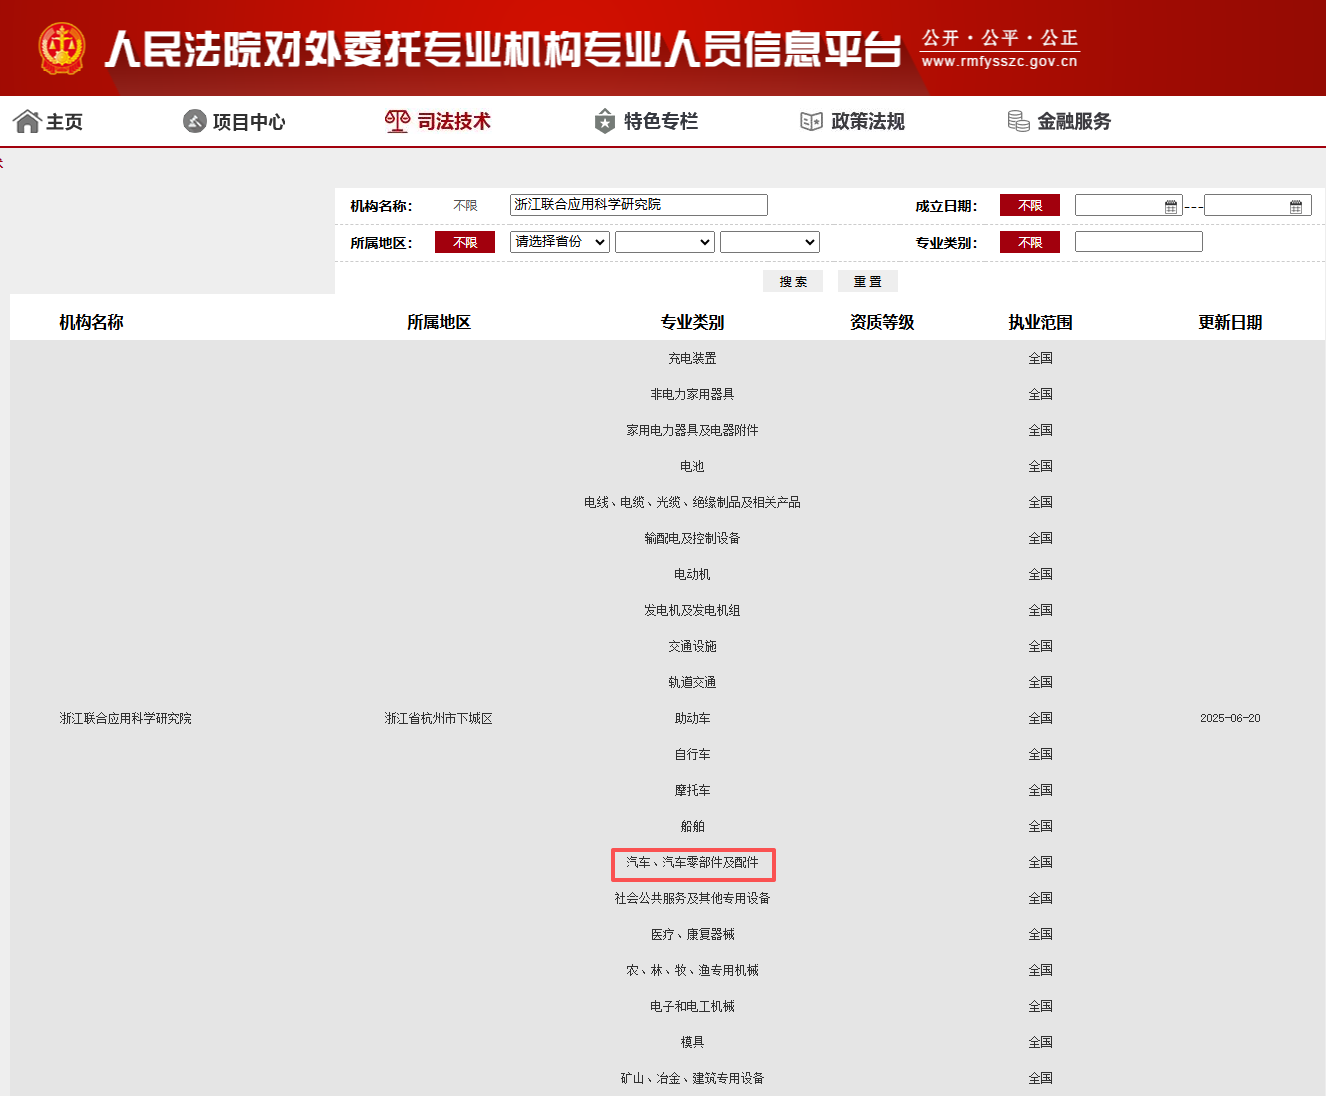1326x1096 pixels.
Task: Click the scales icon for 司法技术
Action: click(x=396, y=120)
